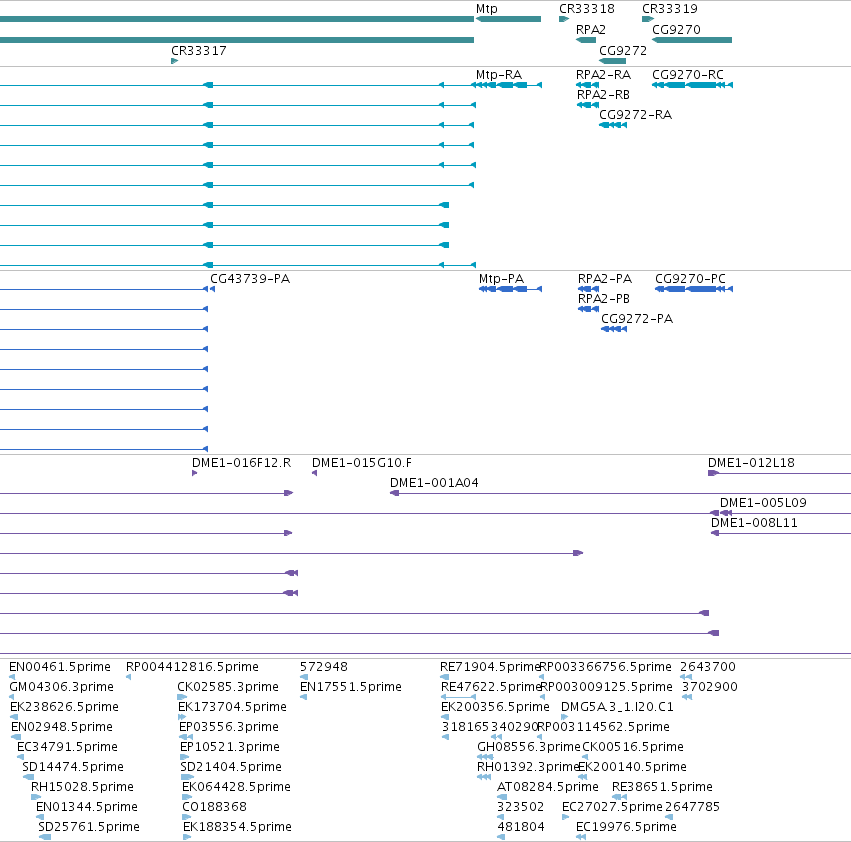Click the RP003366756.5prime EST label

pyautogui.click(x=605, y=667)
